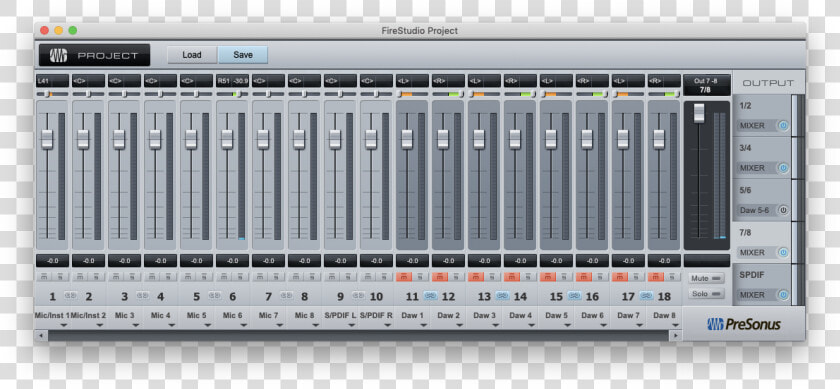Click the PreSonus PROJECT logo
Viewport: 840px width, 389px height.
click(94, 55)
